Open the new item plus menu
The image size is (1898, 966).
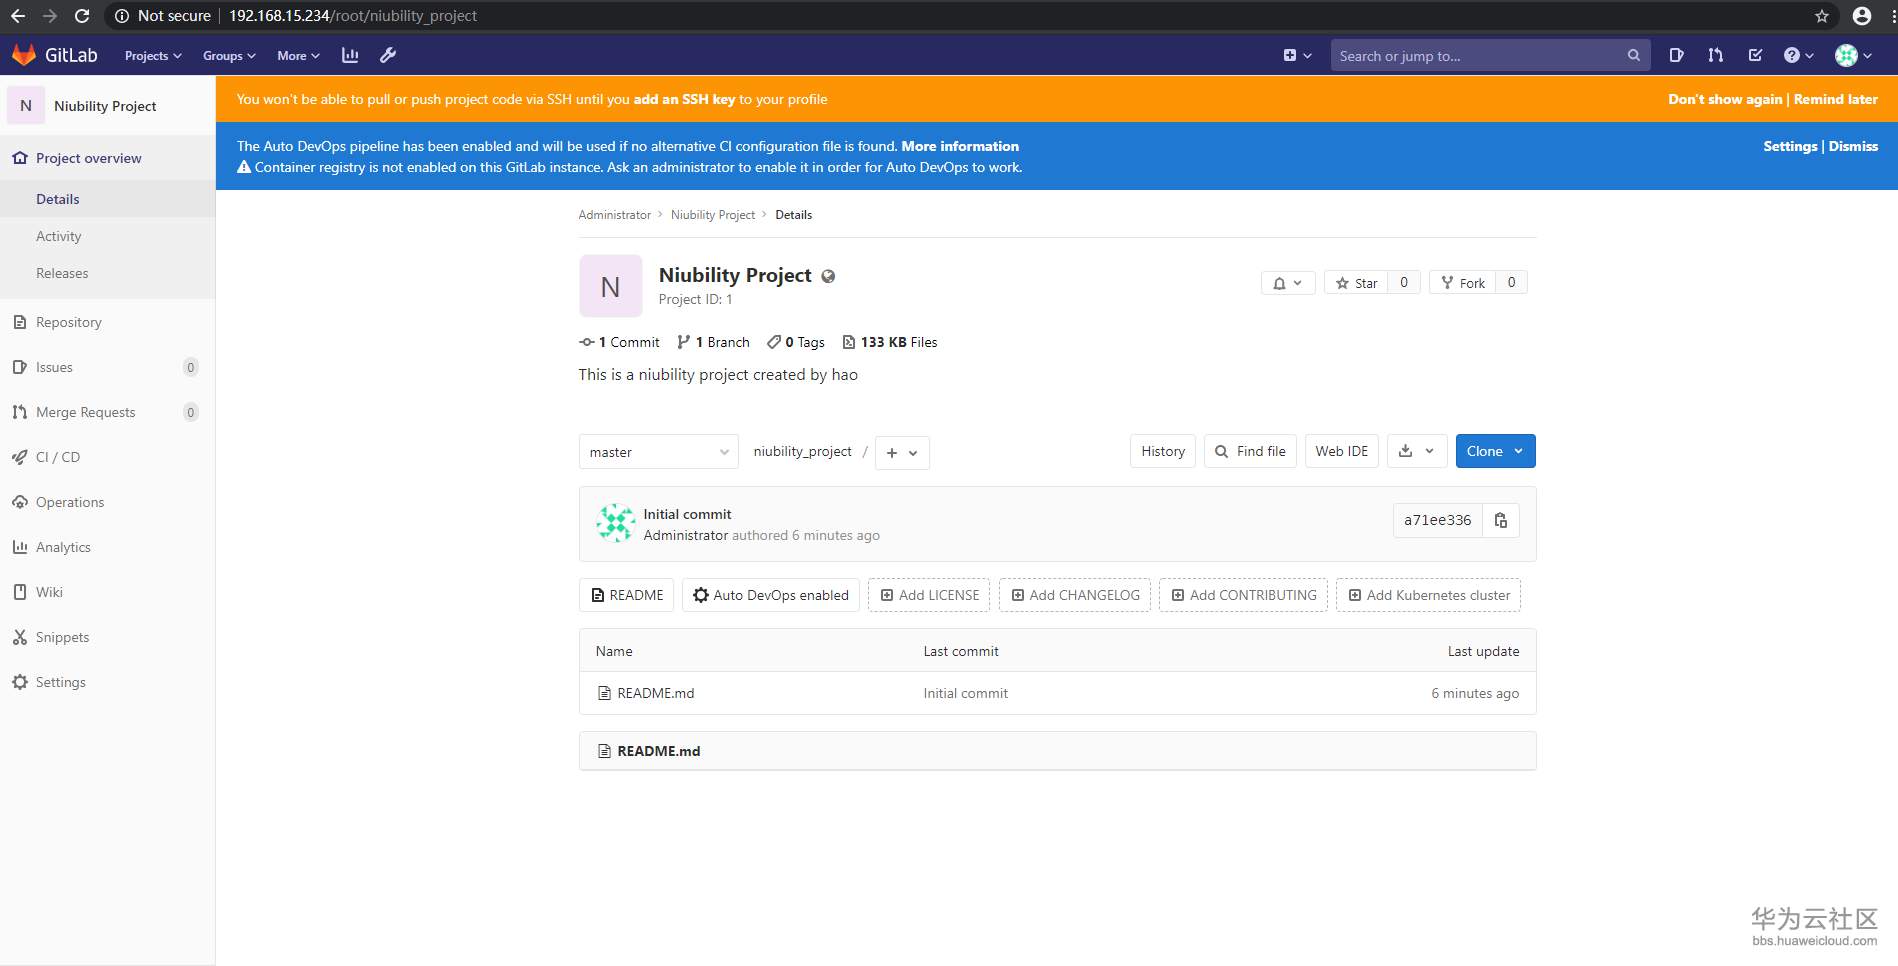pyautogui.click(x=1297, y=55)
